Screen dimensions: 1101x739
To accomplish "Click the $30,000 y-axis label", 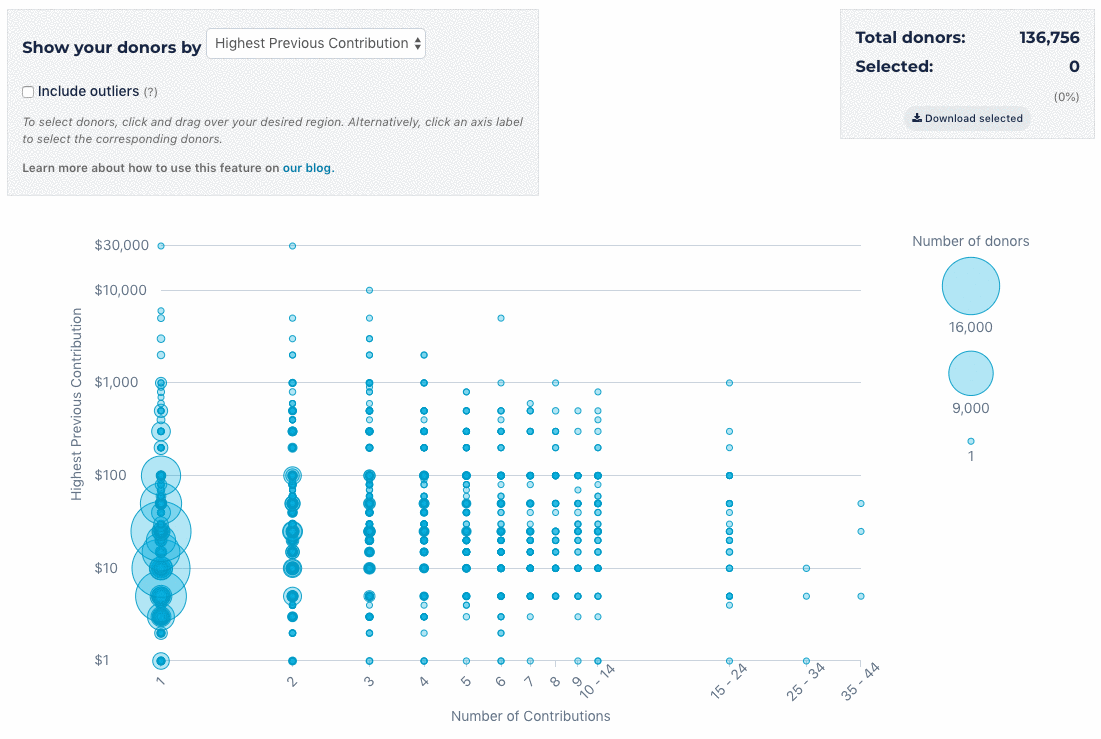I will 121,245.
